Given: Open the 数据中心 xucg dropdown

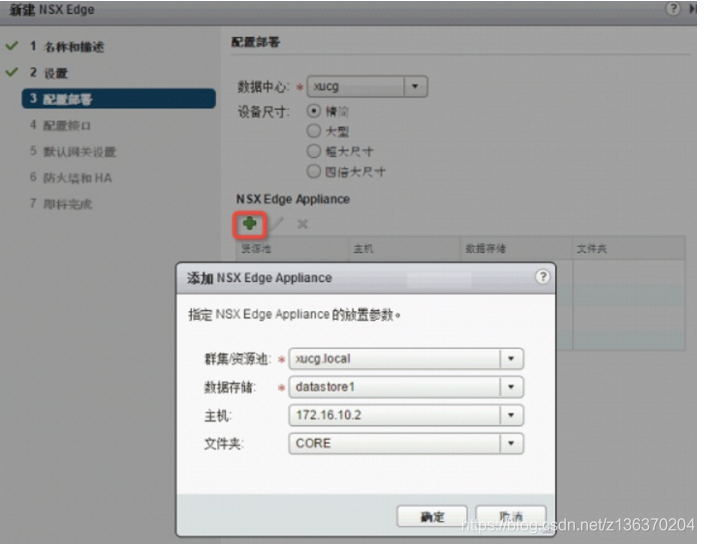Looking at the screenshot, I should coord(415,86).
